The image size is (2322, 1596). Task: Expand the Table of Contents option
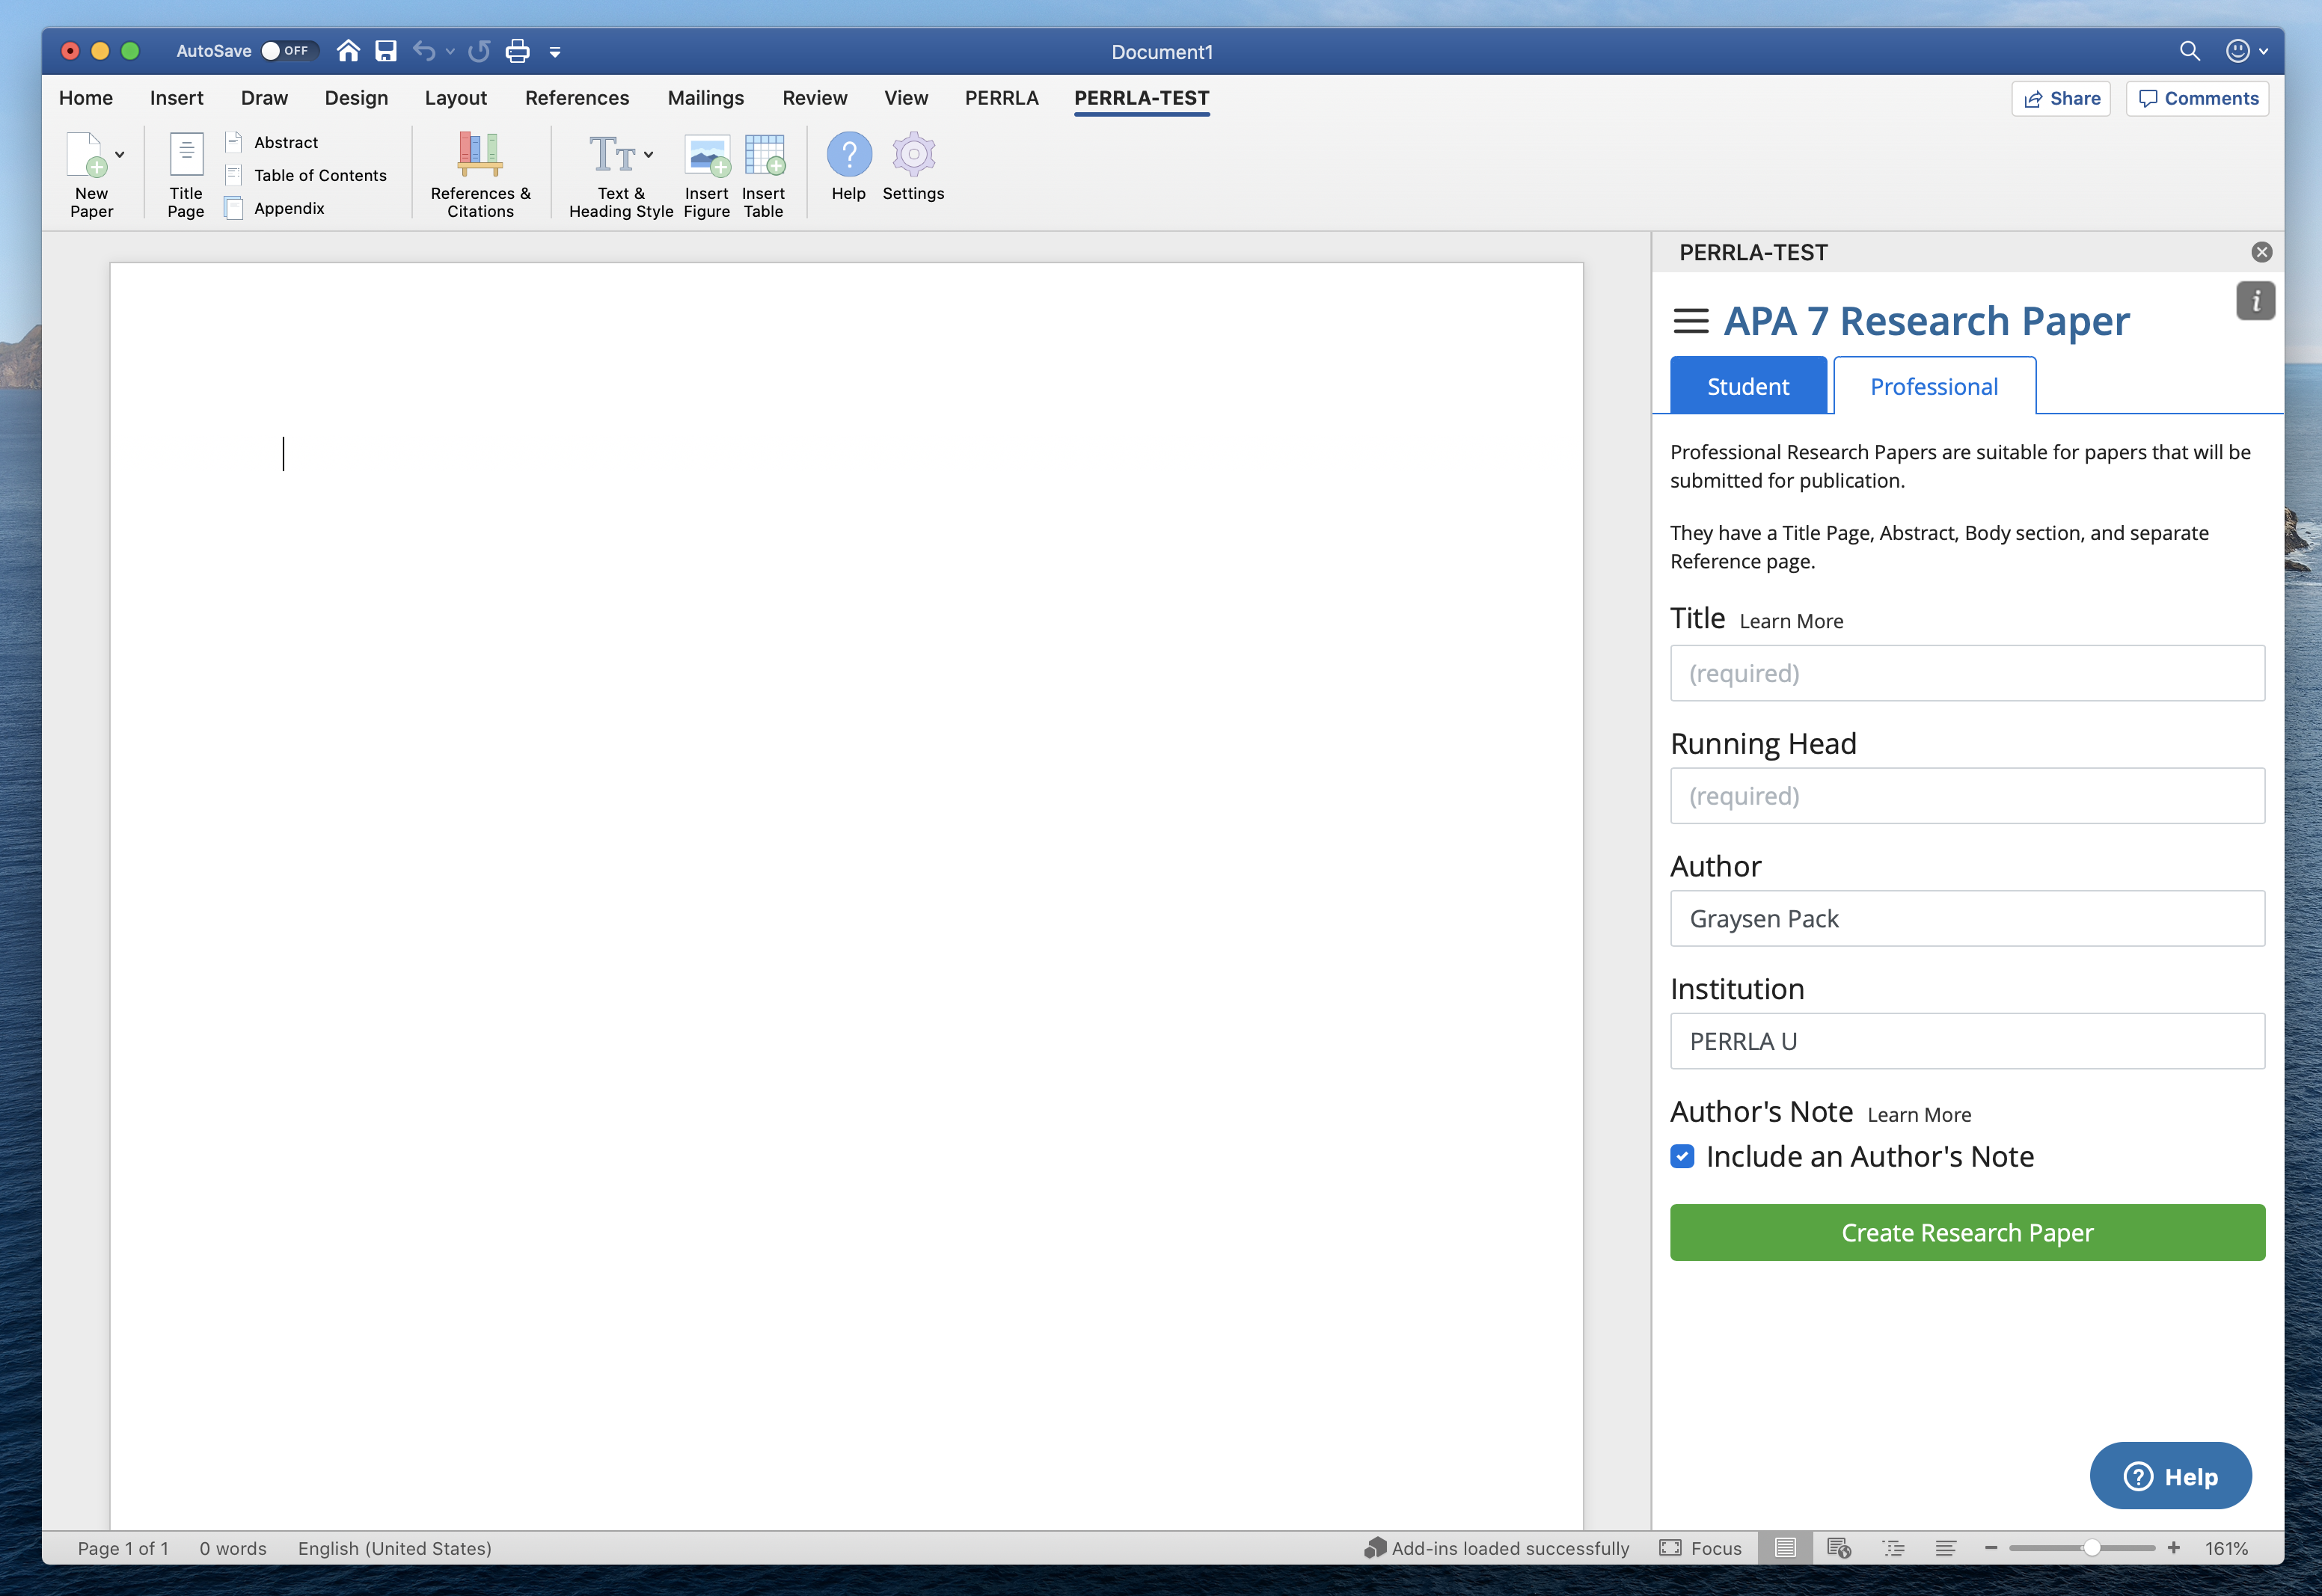tap(318, 173)
